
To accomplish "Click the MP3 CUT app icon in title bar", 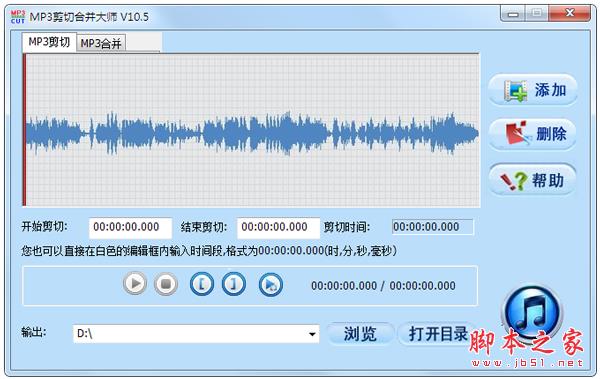I will tap(18, 16).
